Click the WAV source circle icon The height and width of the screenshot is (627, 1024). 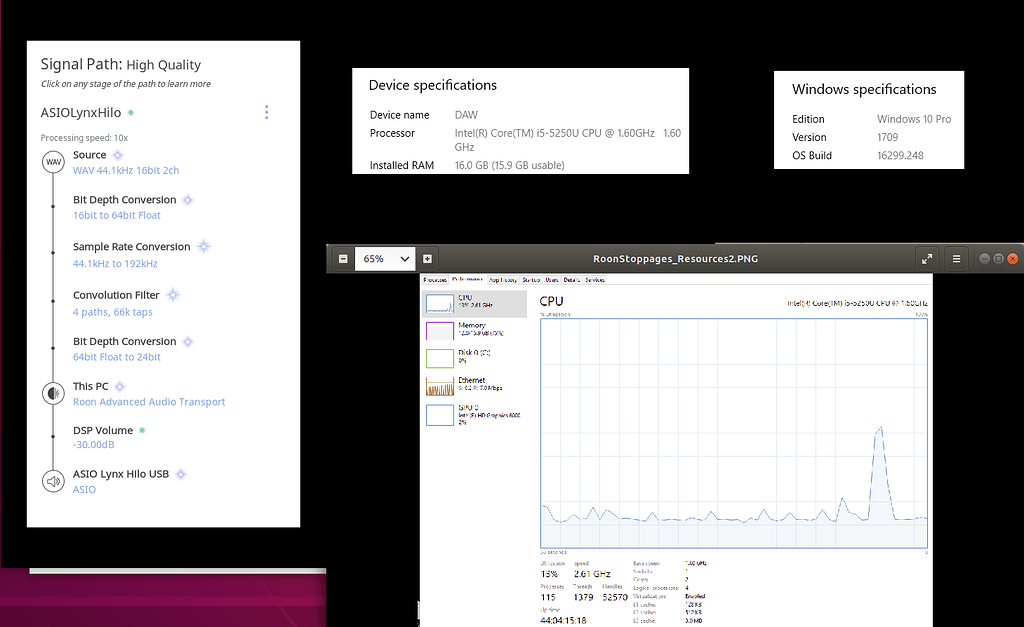[x=52, y=161]
